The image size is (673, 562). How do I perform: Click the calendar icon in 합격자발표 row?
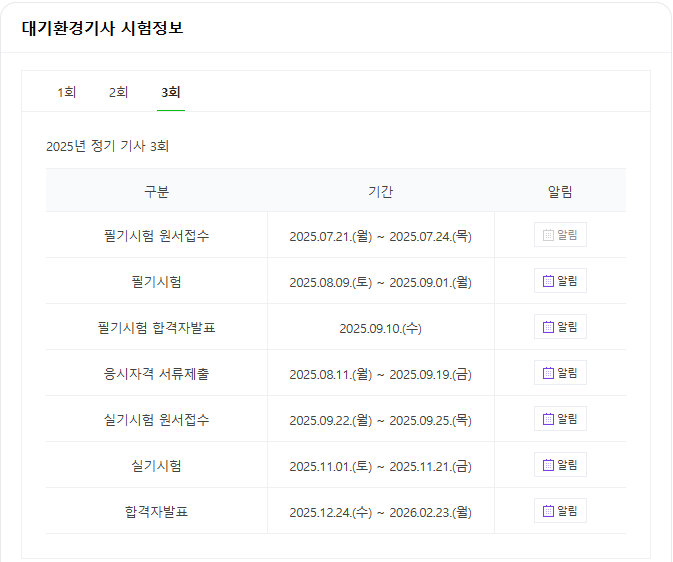click(x=548, y=511)
